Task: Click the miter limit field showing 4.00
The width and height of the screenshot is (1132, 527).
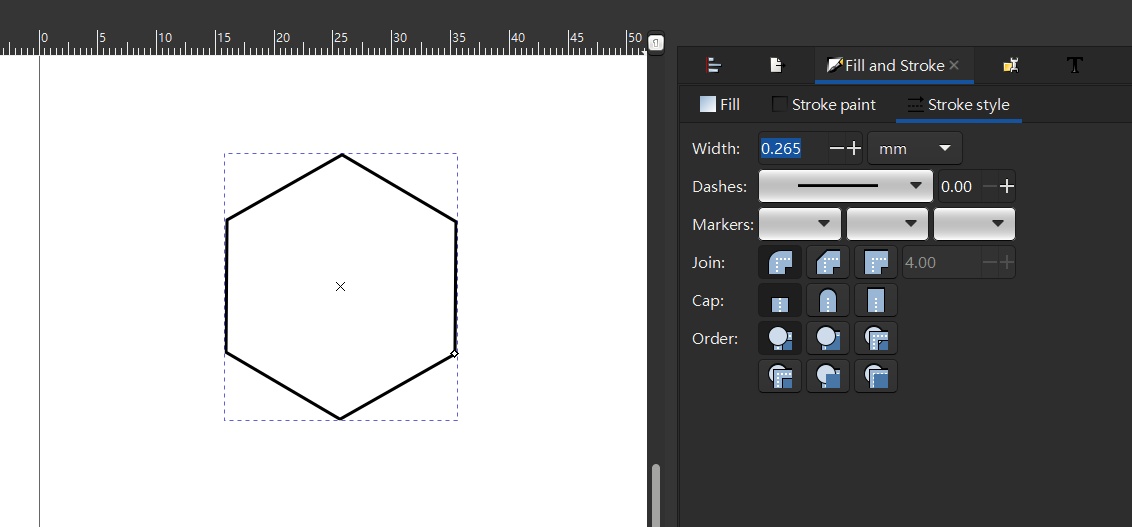Action: pyautogui.click(x=942, y=262)
